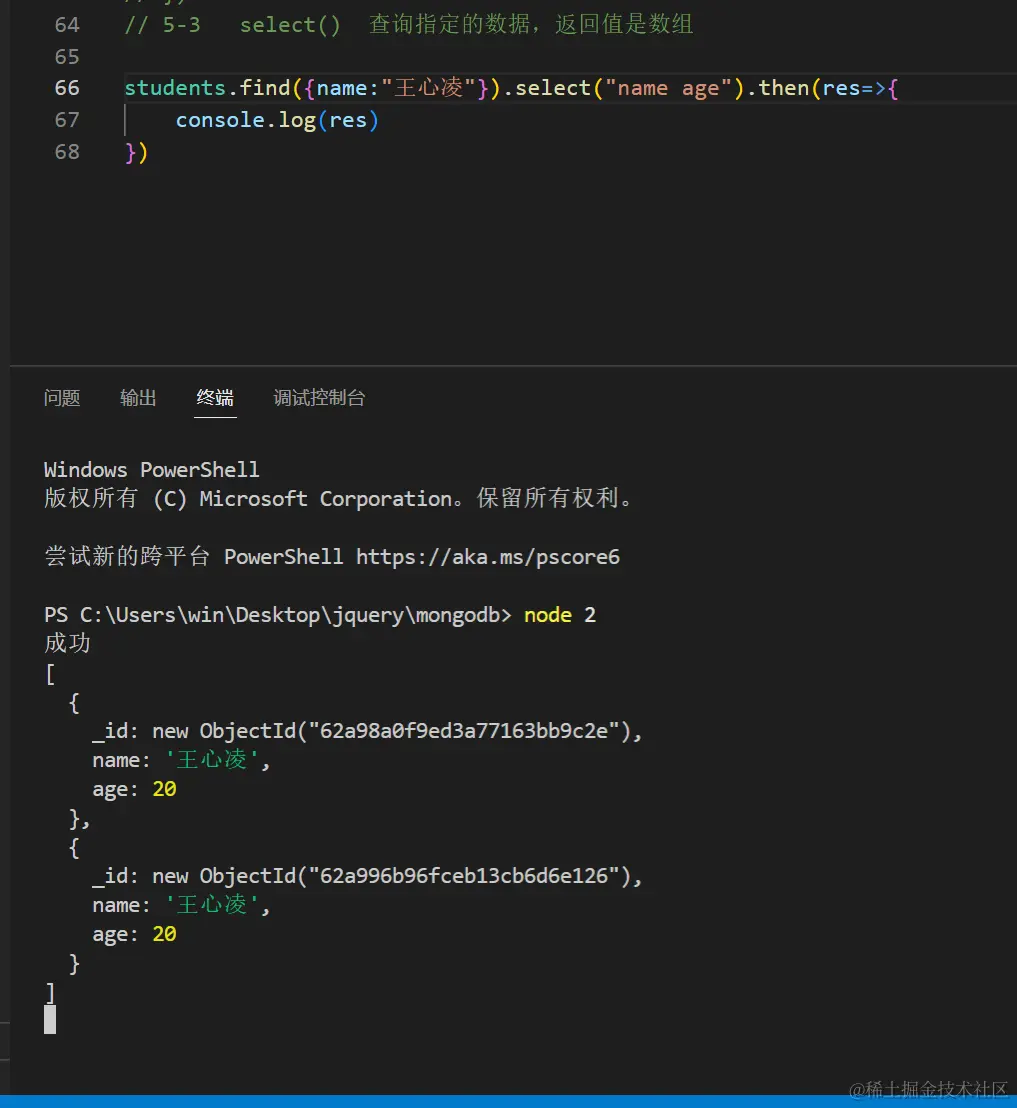Click the 成功 output text in terminal
This screenshot has width=1017, height=1108.
[67, 643]
